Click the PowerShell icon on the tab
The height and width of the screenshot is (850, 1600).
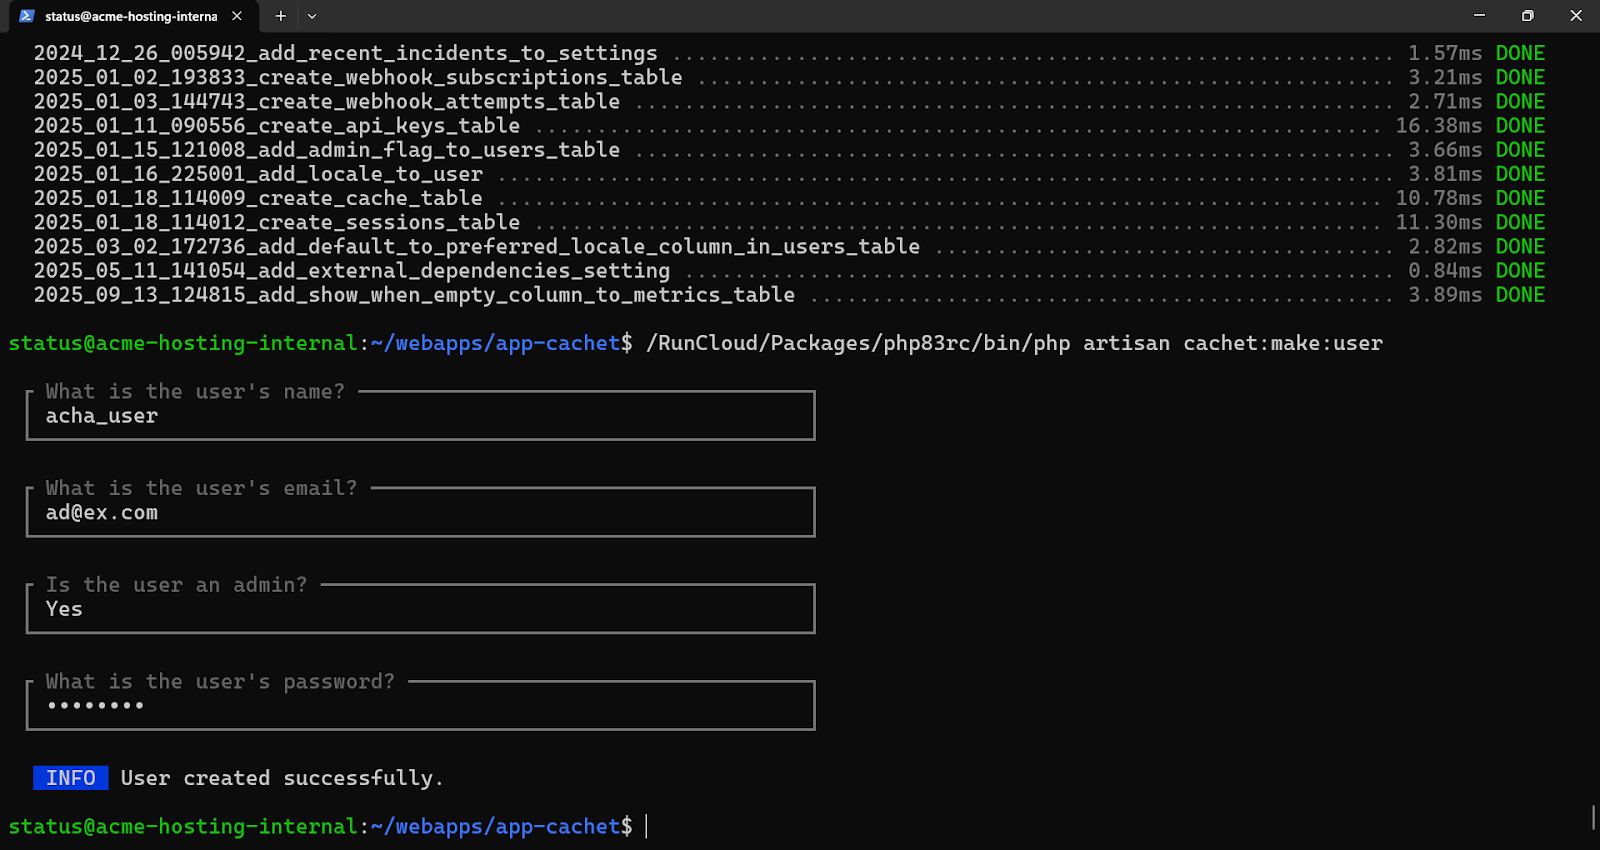click(27, 16)
